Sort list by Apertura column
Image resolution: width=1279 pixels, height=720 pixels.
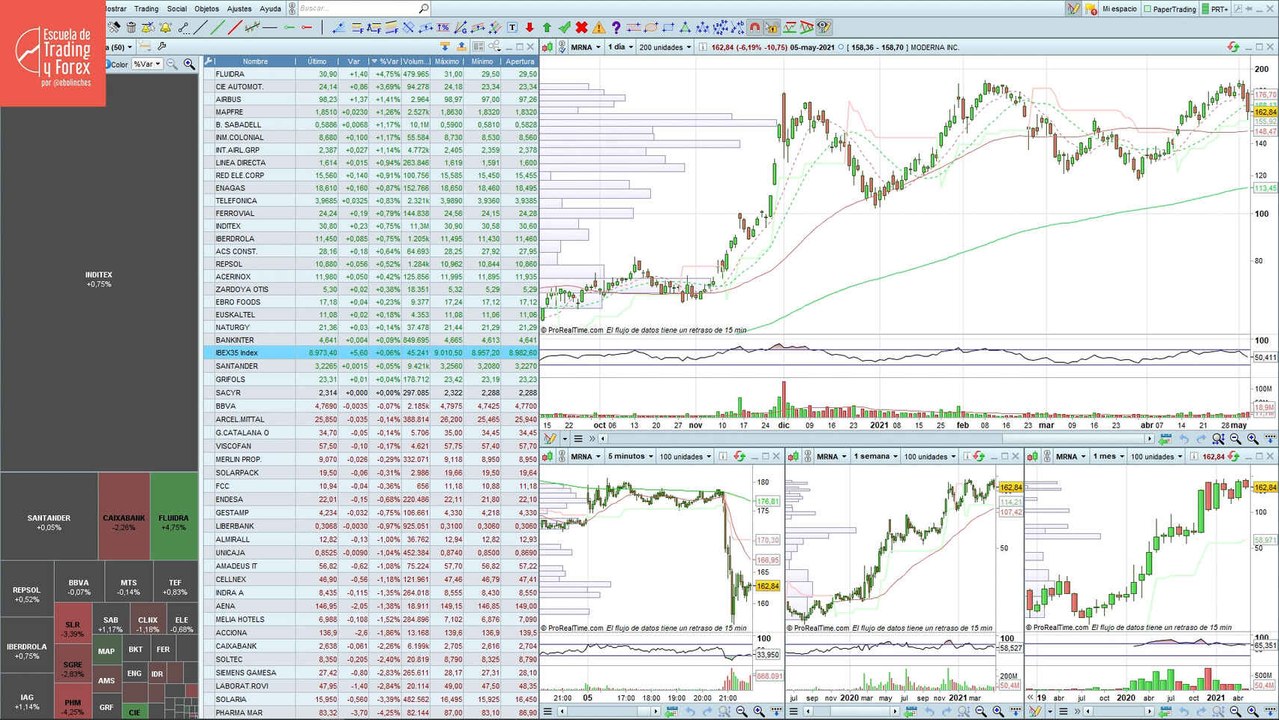pos(520,61)
